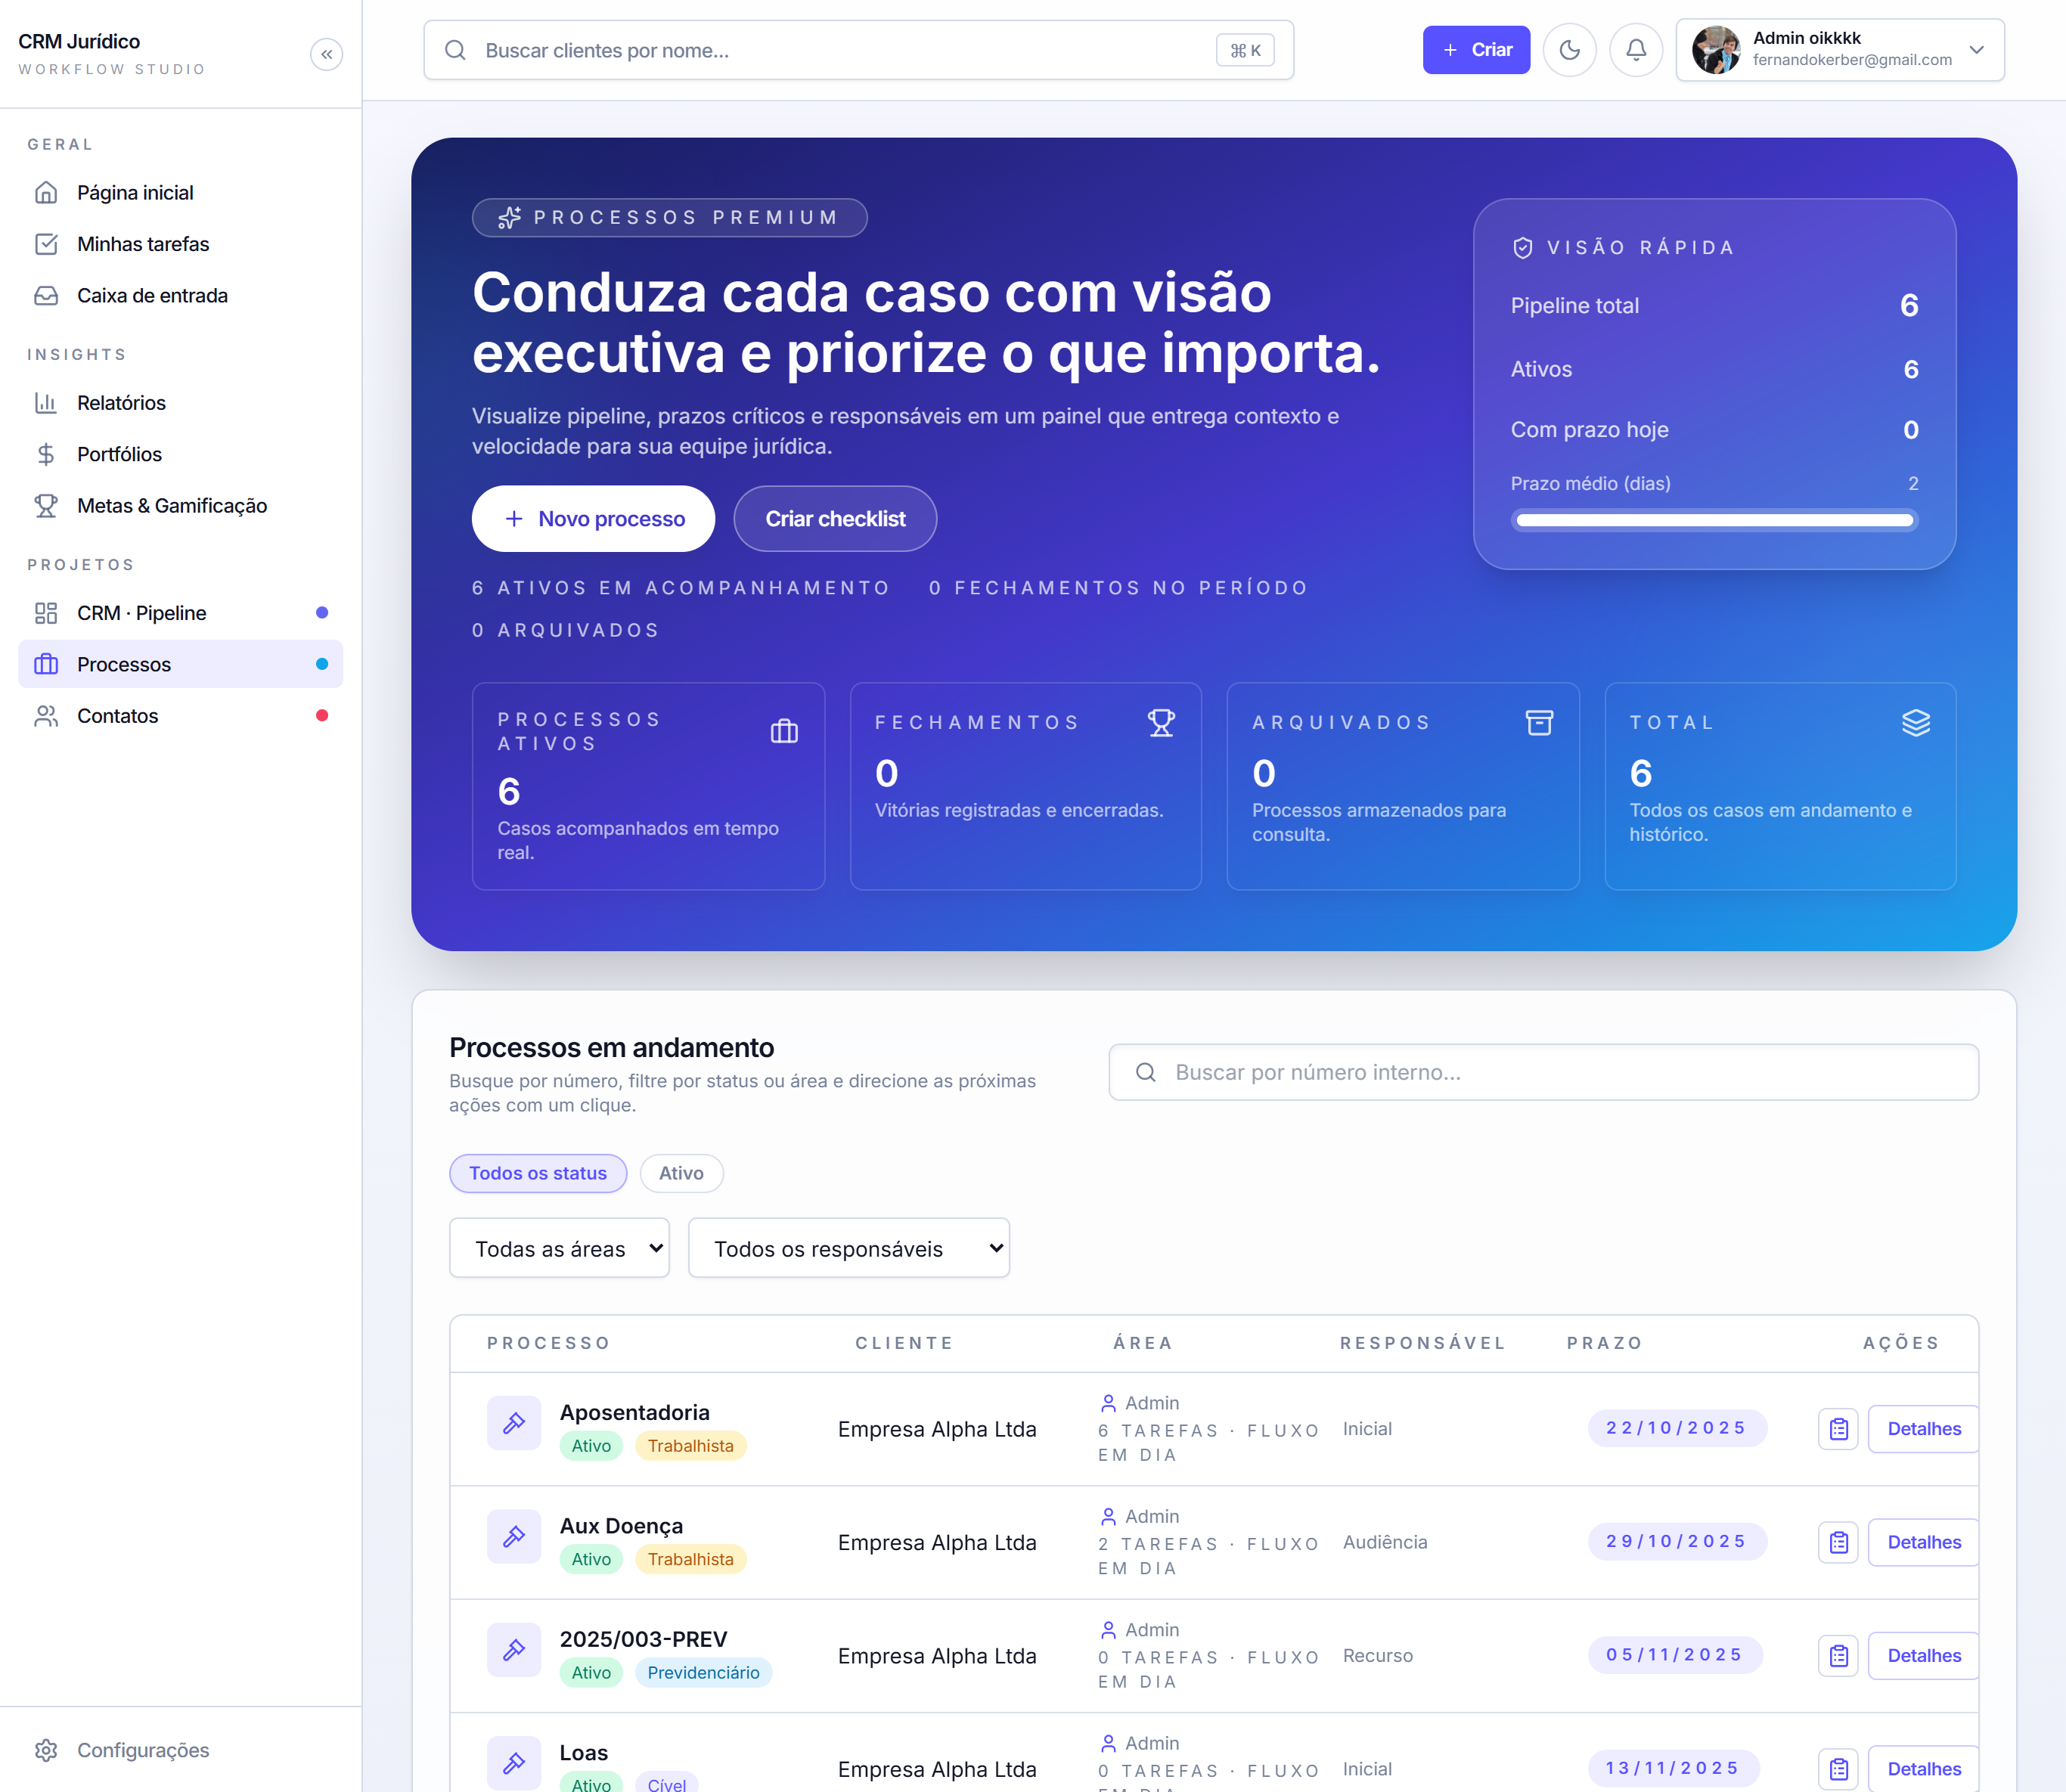Open Detalhes for the Aux Doença process
2066x1792 pixels.
click(1922, 1542)
